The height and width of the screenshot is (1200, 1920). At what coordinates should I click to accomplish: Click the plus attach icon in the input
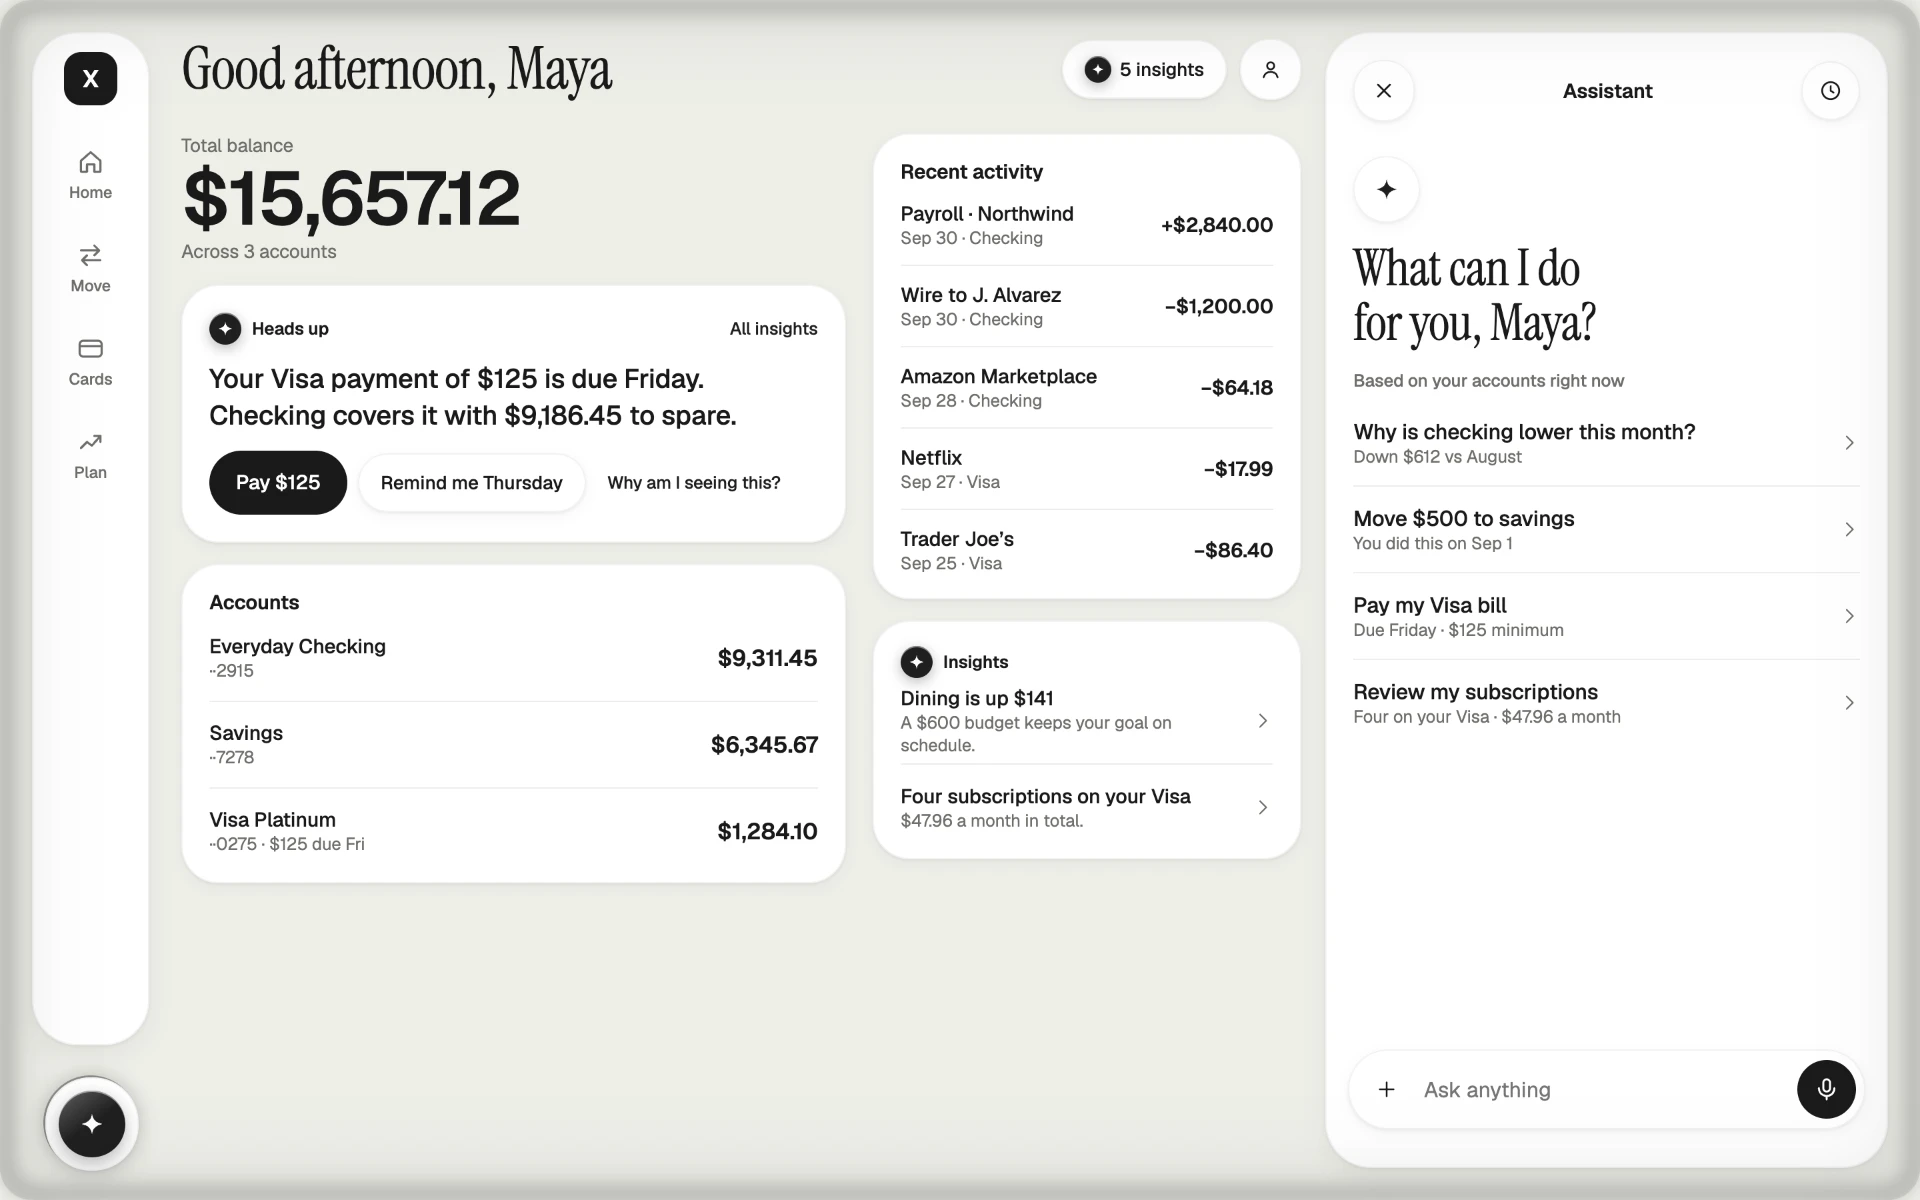(x=1386, y=1089)
